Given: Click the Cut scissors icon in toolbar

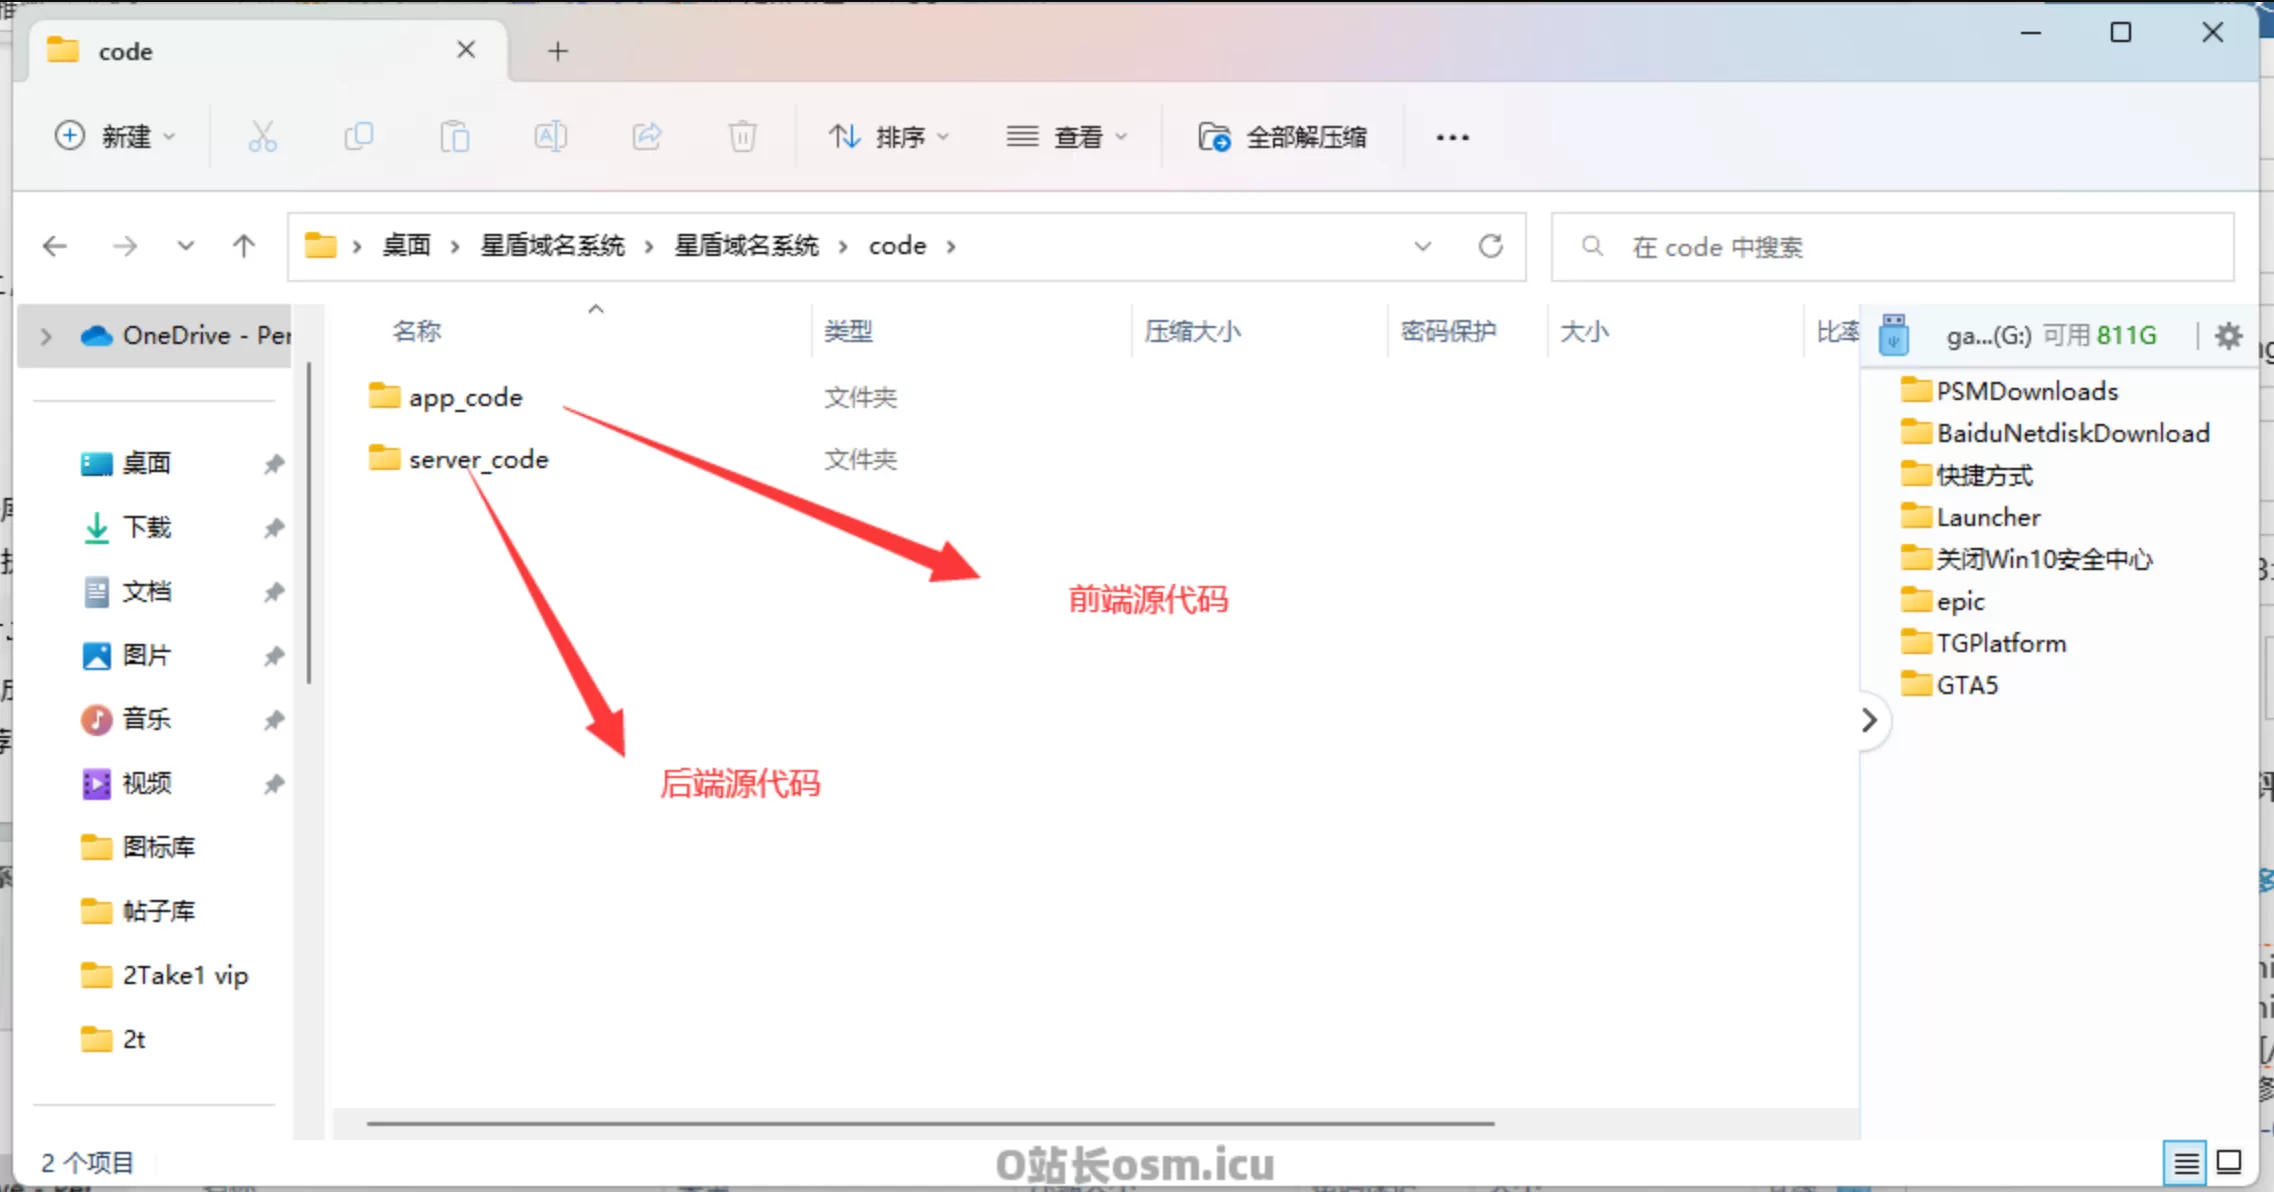Looking at the screenshot, I should coord(262,137).
